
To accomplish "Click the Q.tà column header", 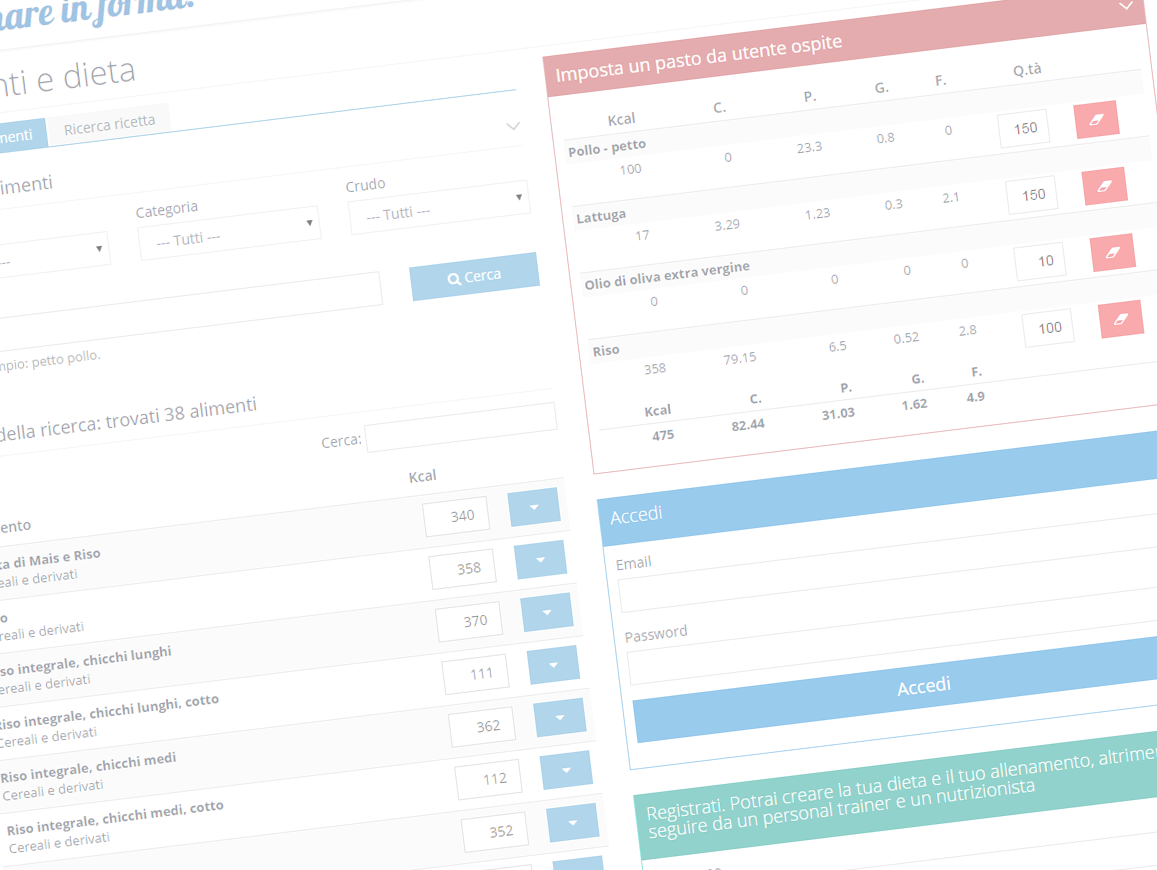I will [x=1026, y=70].
